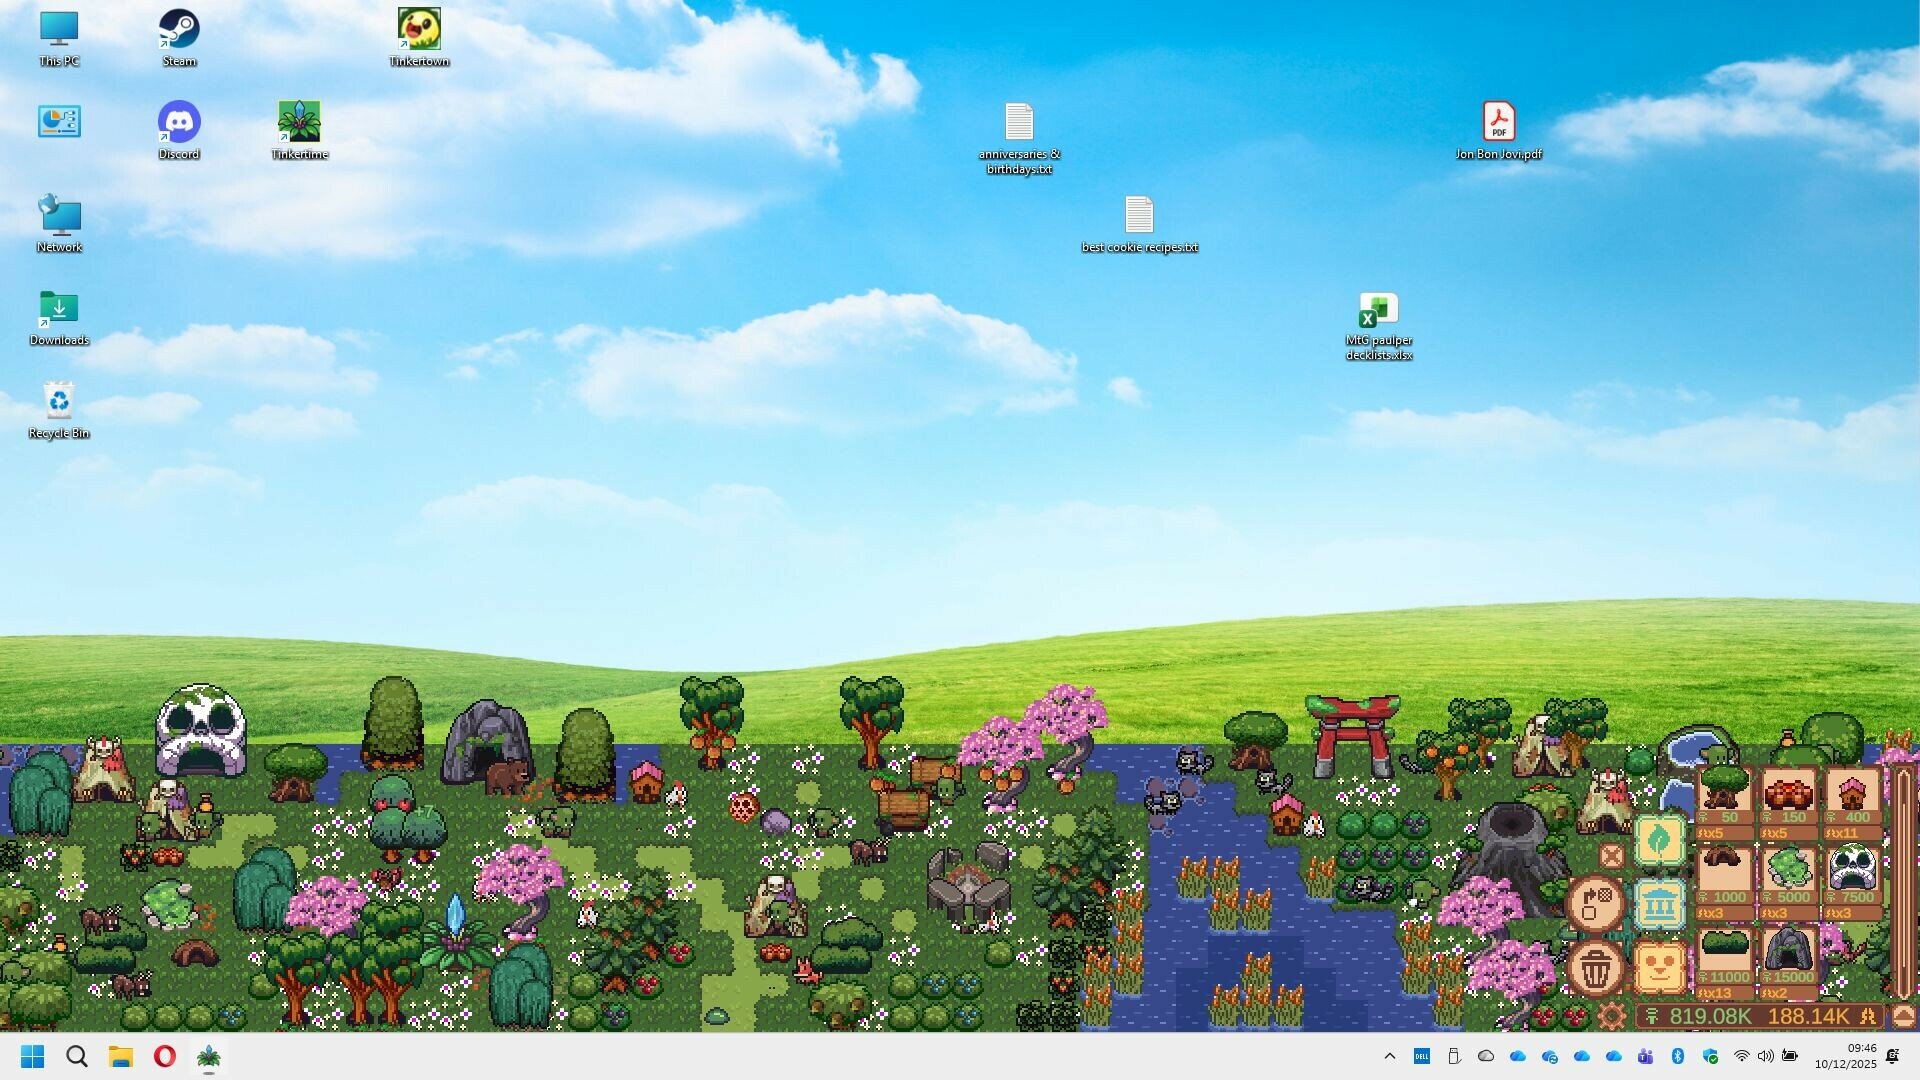1920x1080 pixels.
Task: Close the shop panel with the X
Action: click(x=1610, y=856)
